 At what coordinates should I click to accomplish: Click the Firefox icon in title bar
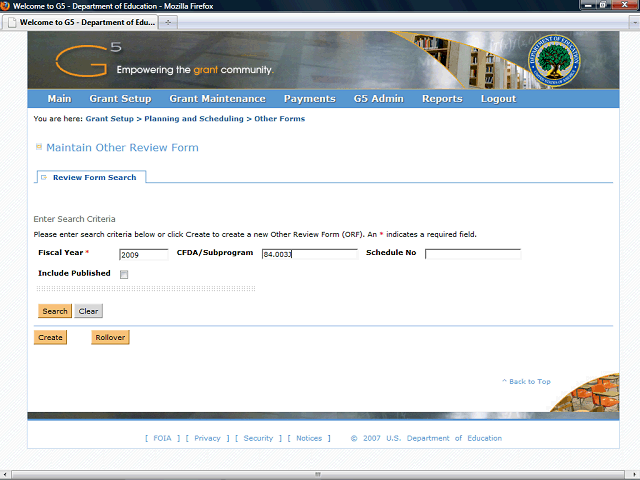(x=5, y=6)
